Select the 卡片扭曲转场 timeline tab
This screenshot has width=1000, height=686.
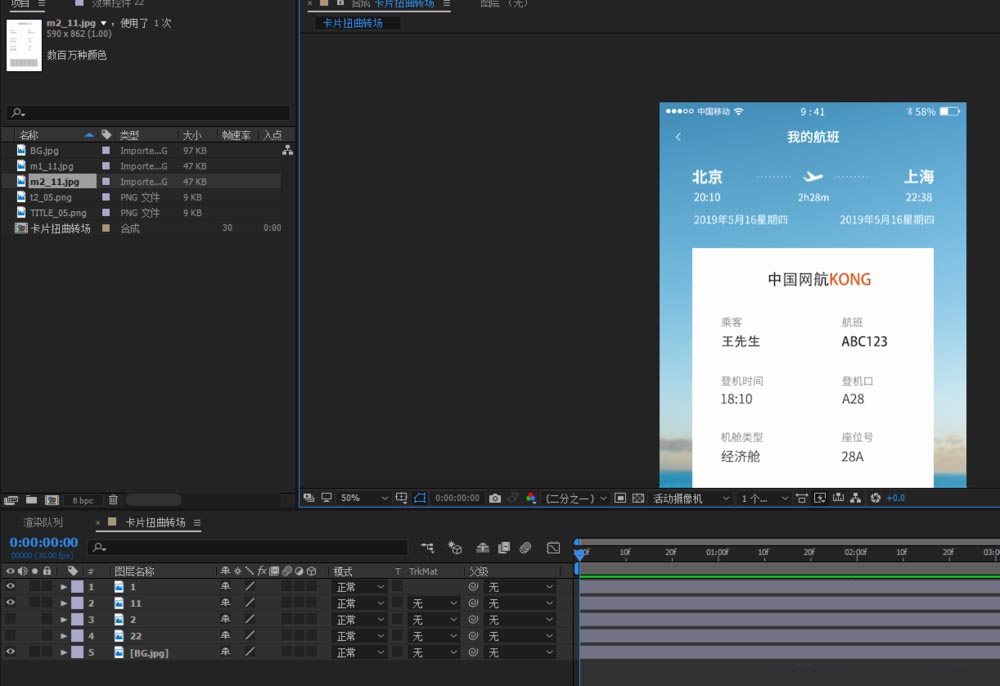pyautogui.click(x=155, y=523)
